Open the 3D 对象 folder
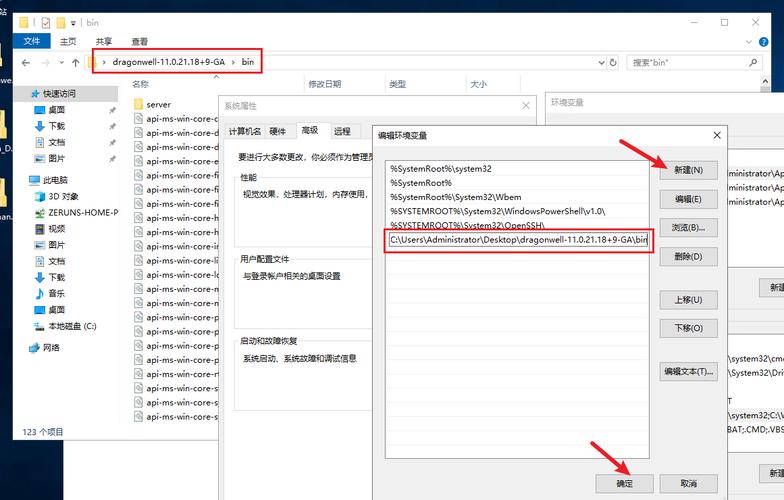The image size is (784, 500). pos(56,196)
